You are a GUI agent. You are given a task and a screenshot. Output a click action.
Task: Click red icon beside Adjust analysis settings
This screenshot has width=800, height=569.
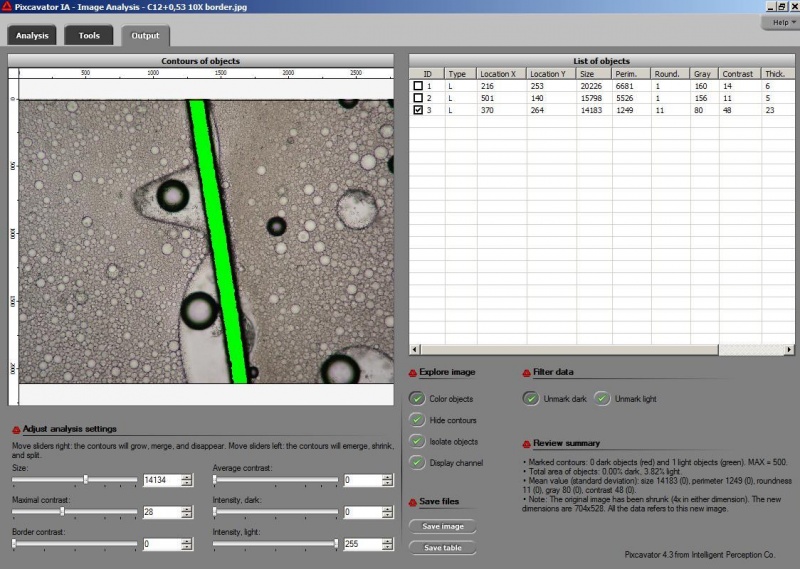click(x=16, y=429)
